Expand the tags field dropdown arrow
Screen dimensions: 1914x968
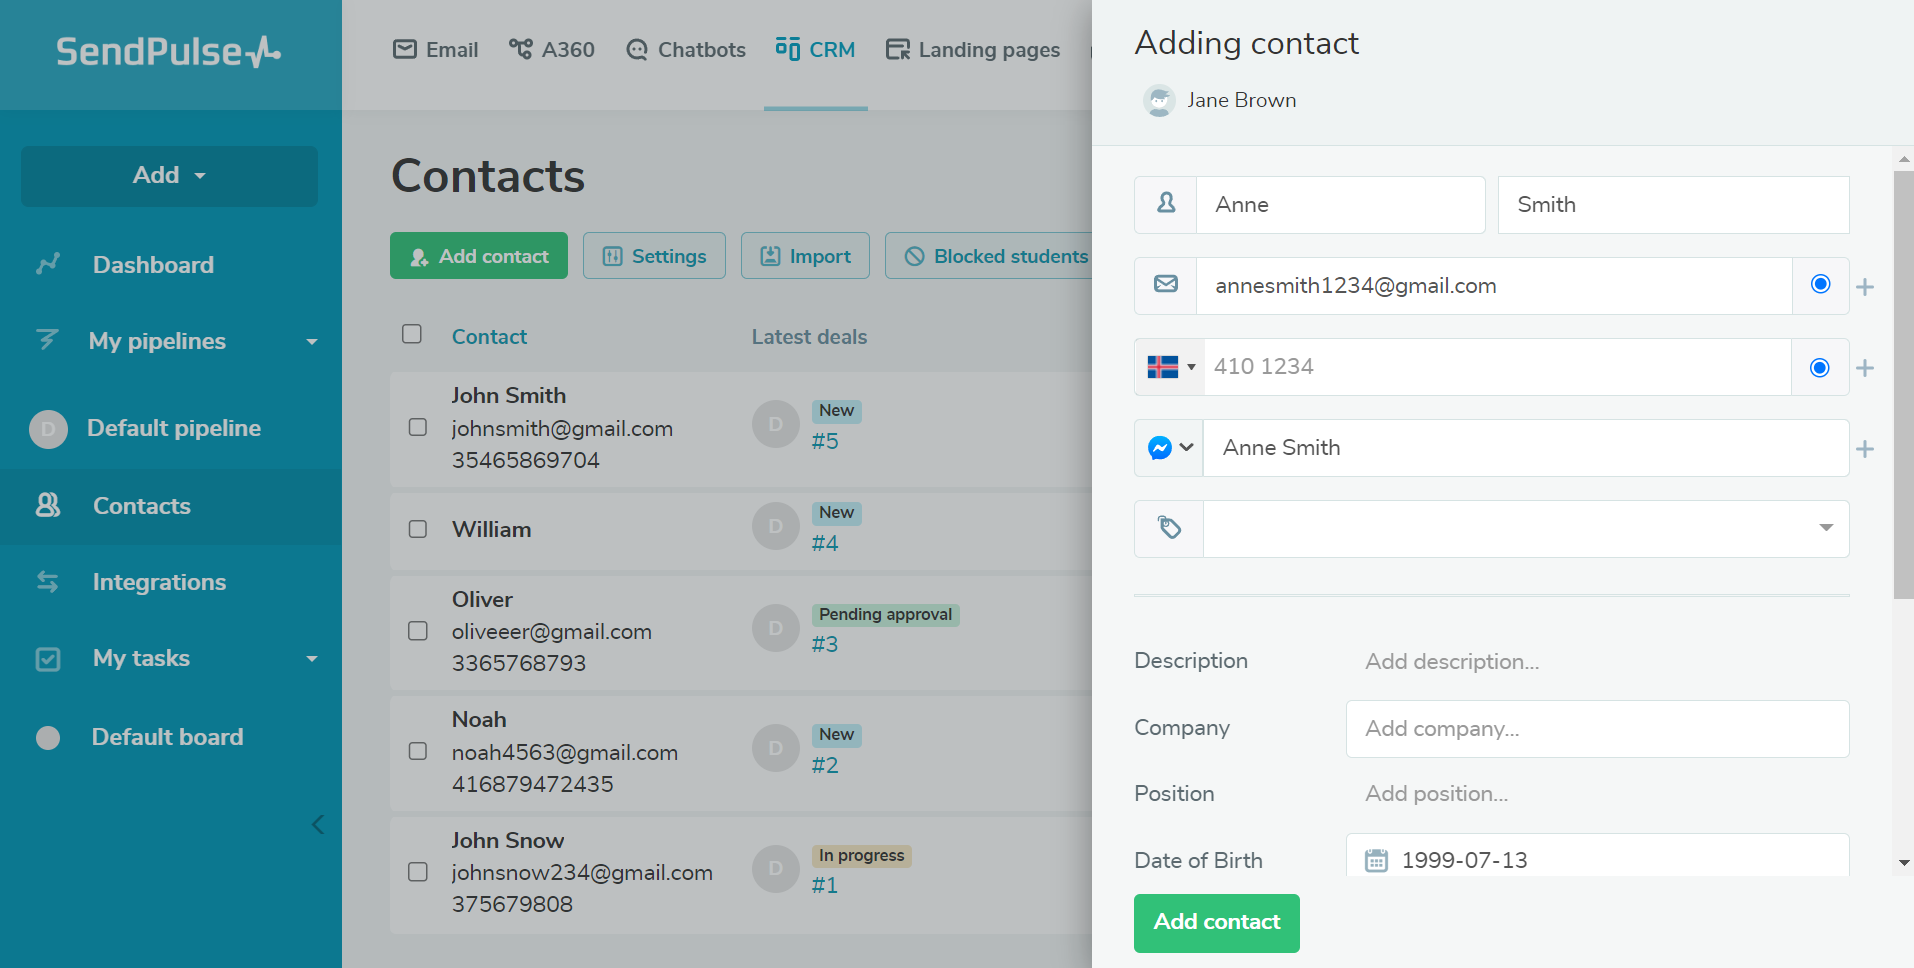(1826, 528)
